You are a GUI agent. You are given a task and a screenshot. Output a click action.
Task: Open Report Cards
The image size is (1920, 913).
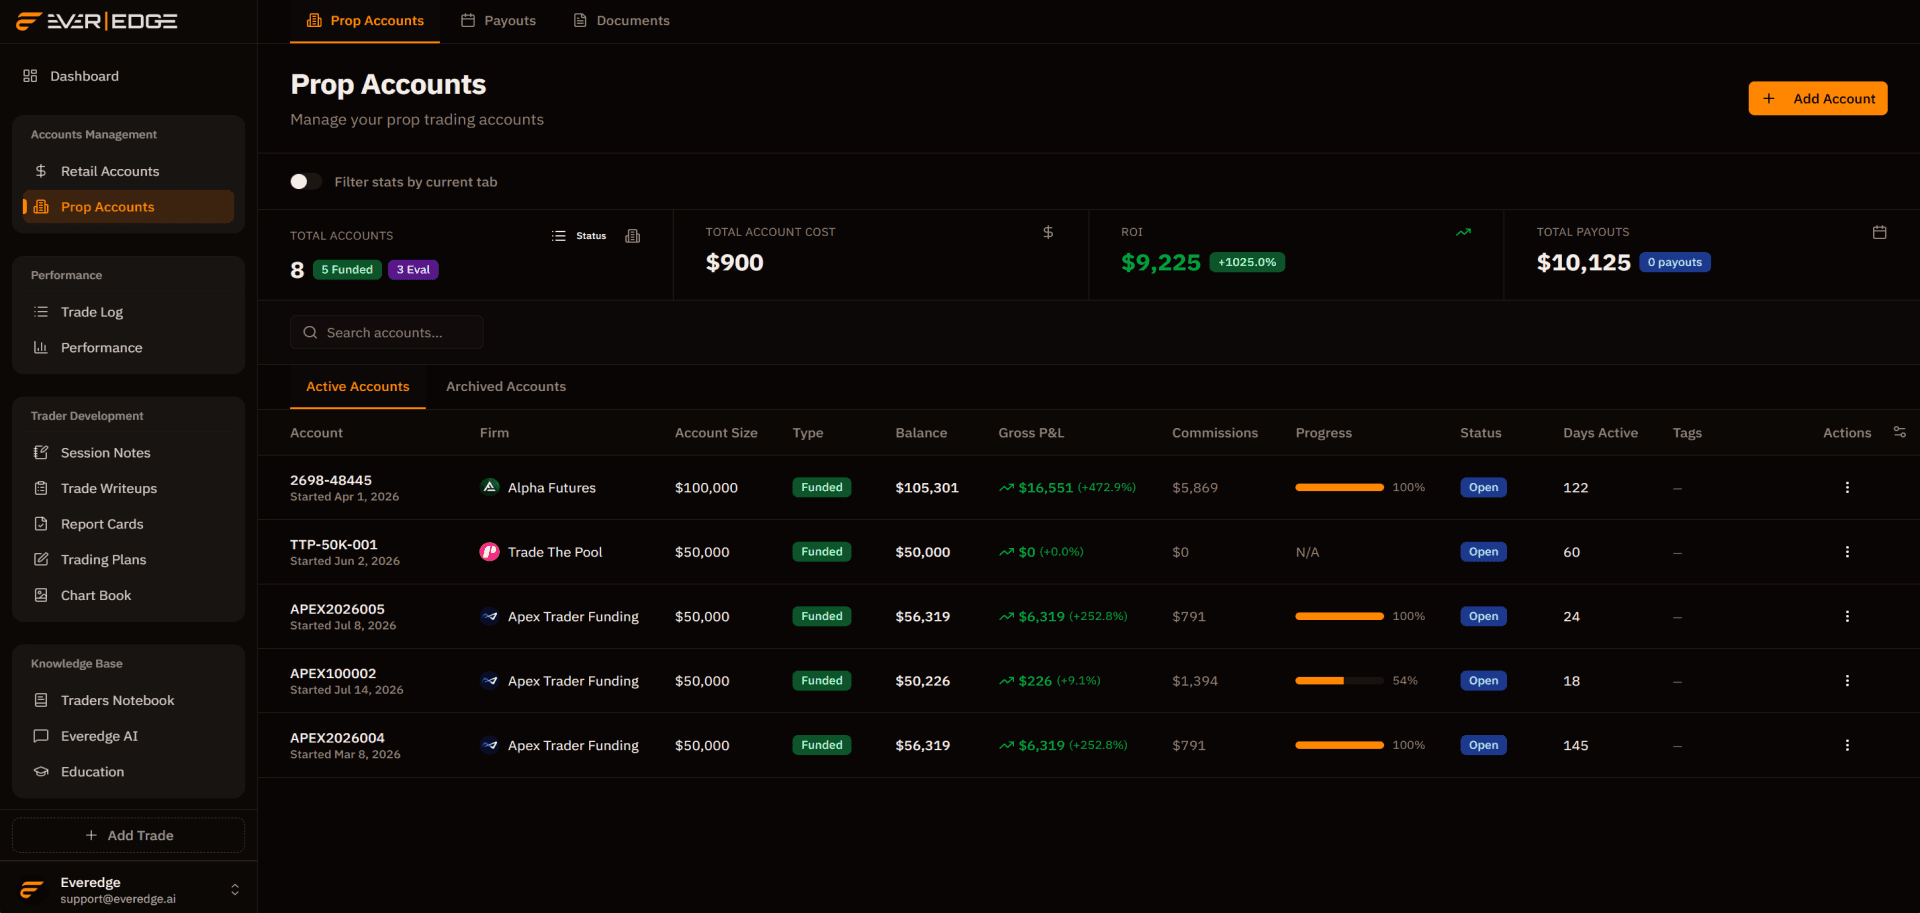click(128, 524)
